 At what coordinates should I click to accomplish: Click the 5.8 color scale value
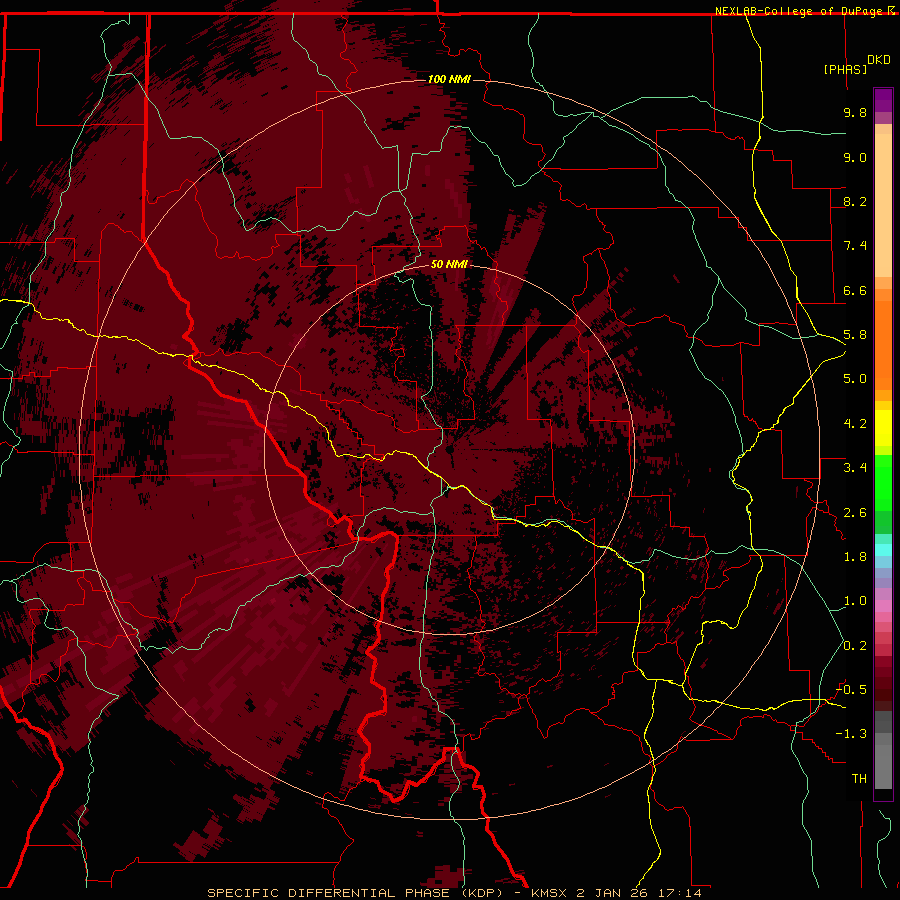pyautogui.click(x=855, y=335)
